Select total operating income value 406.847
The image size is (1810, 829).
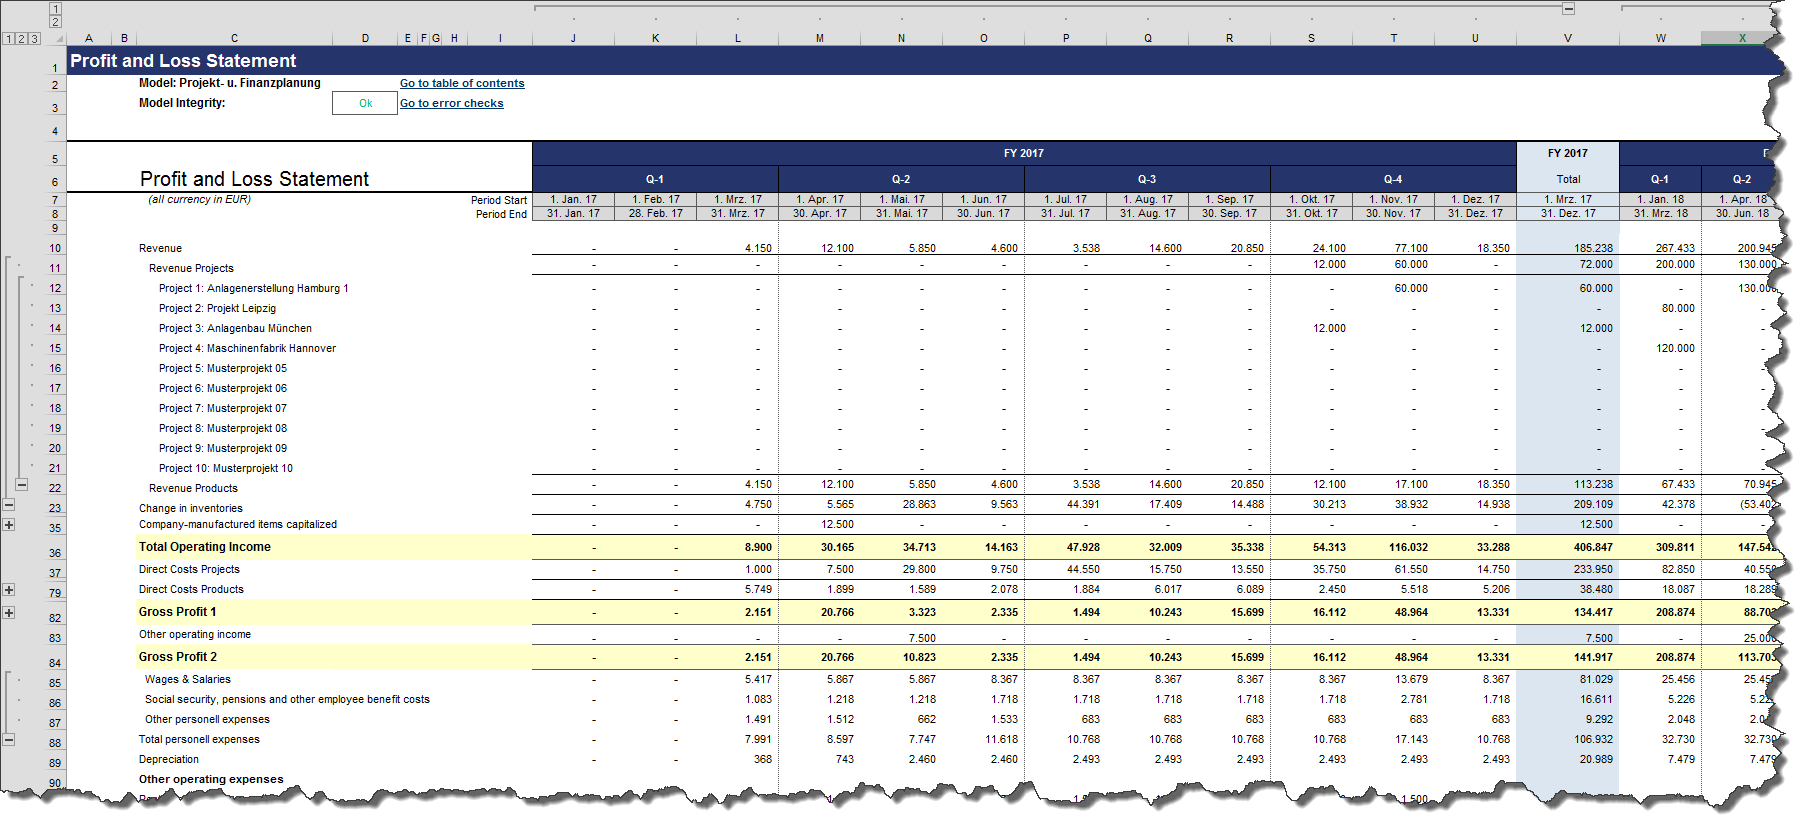pos(1593,547)
